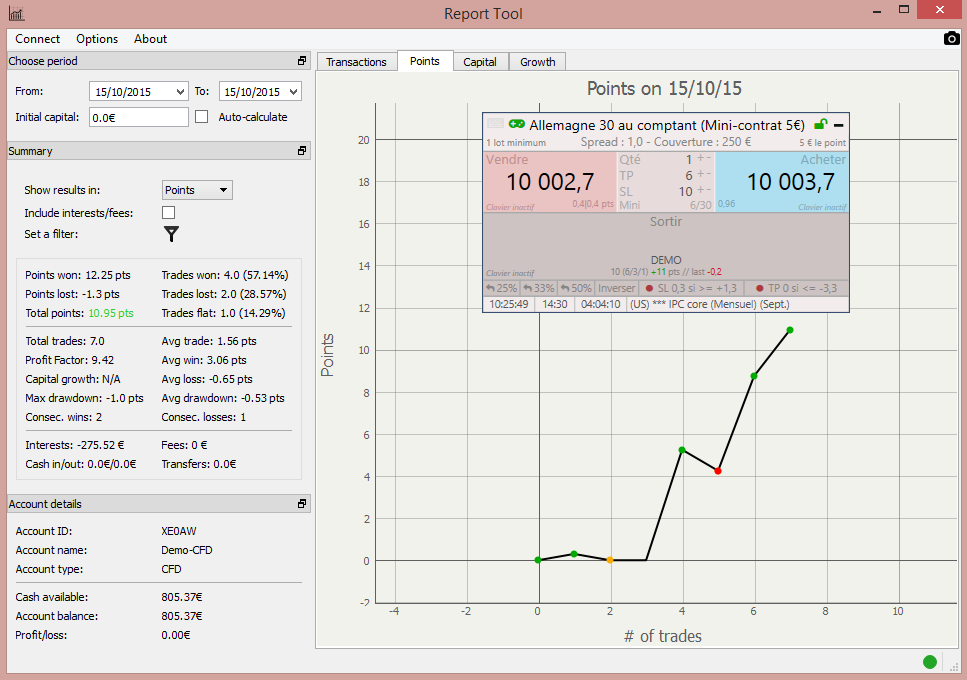Click the Vendre price 10 002,7

point(550,182)
